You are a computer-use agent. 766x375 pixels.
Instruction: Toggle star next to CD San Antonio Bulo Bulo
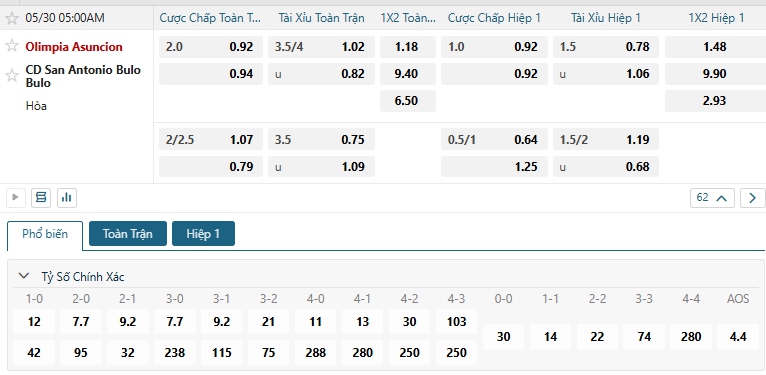12,75
